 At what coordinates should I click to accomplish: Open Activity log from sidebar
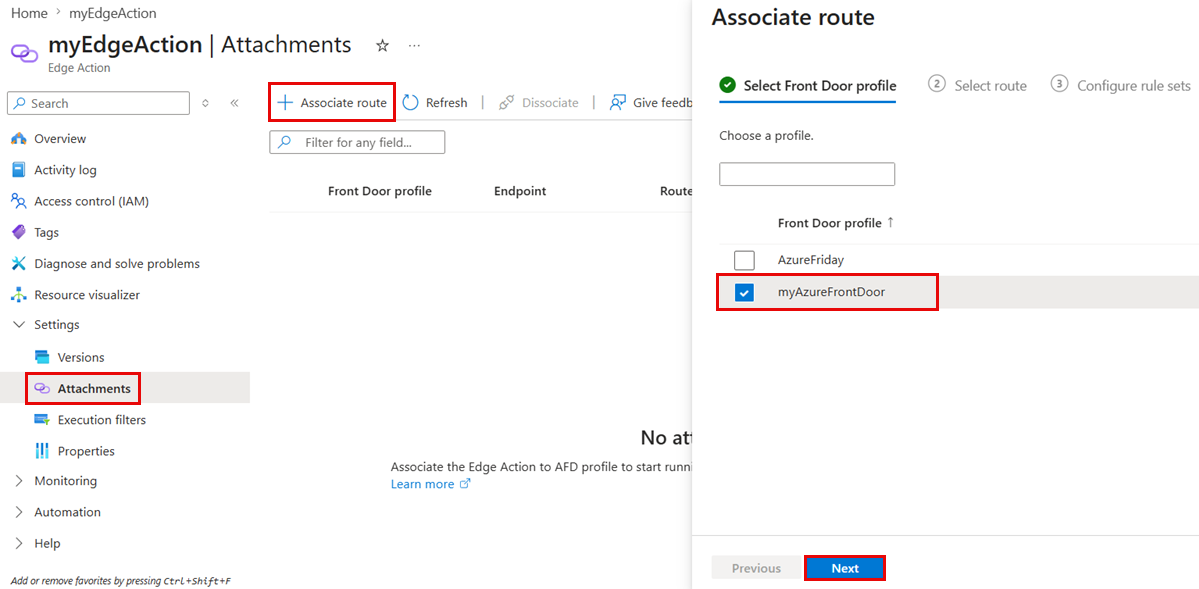point(65,170)
